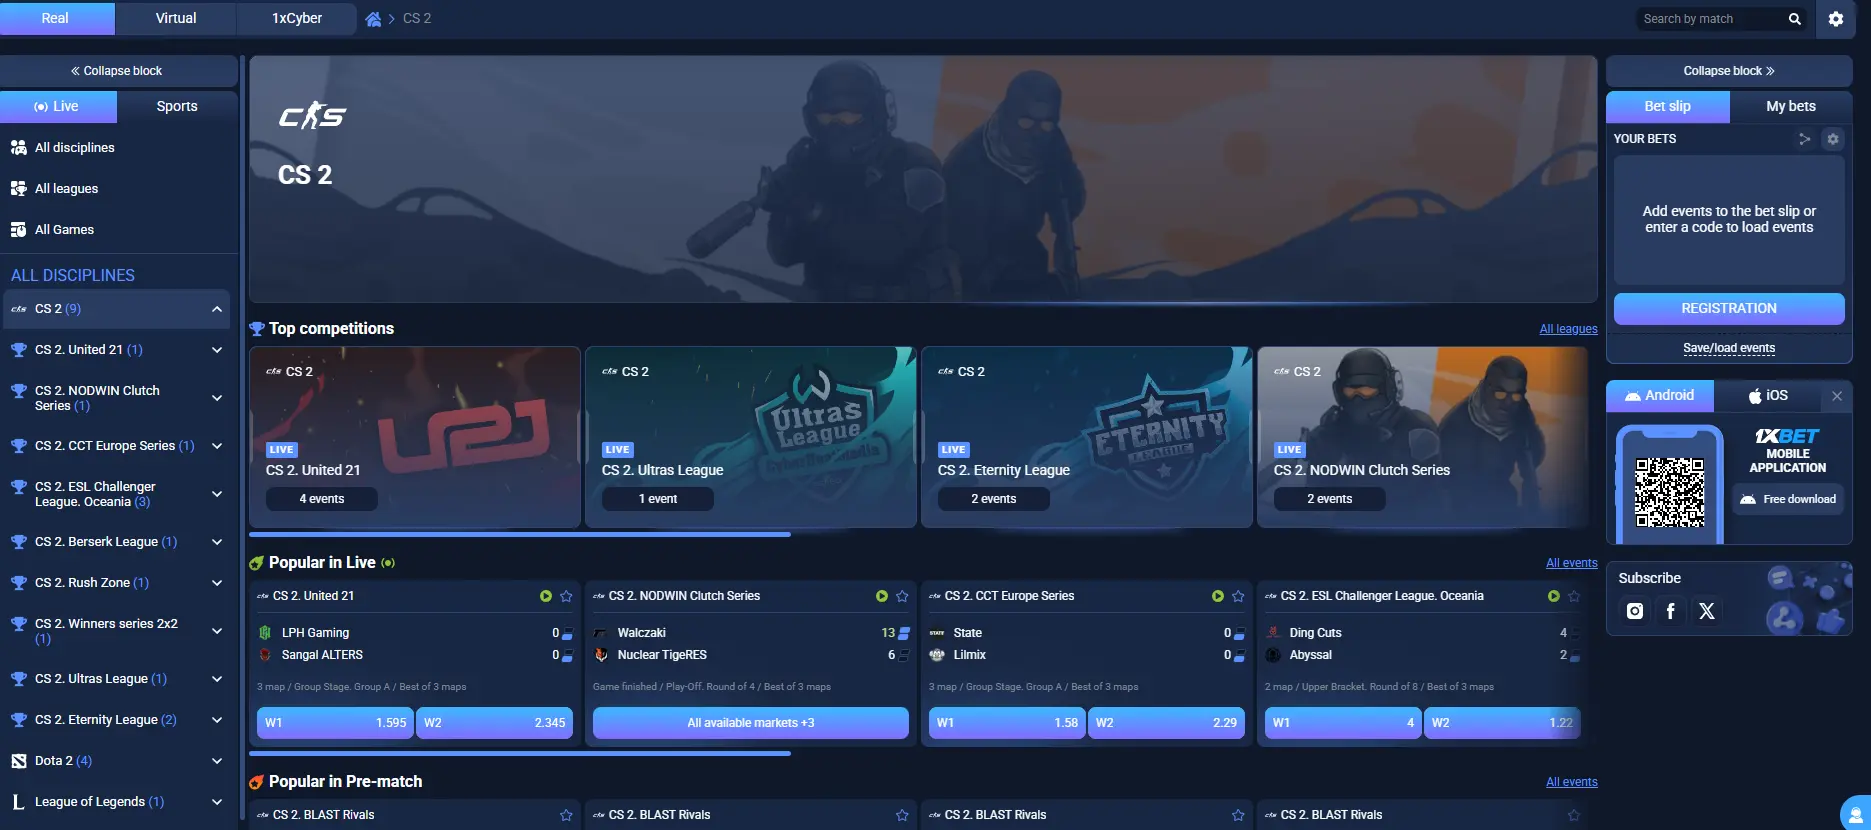
Task: Click the trophy icon beside CS 2. Eternity League
Action: pos(18,720)
